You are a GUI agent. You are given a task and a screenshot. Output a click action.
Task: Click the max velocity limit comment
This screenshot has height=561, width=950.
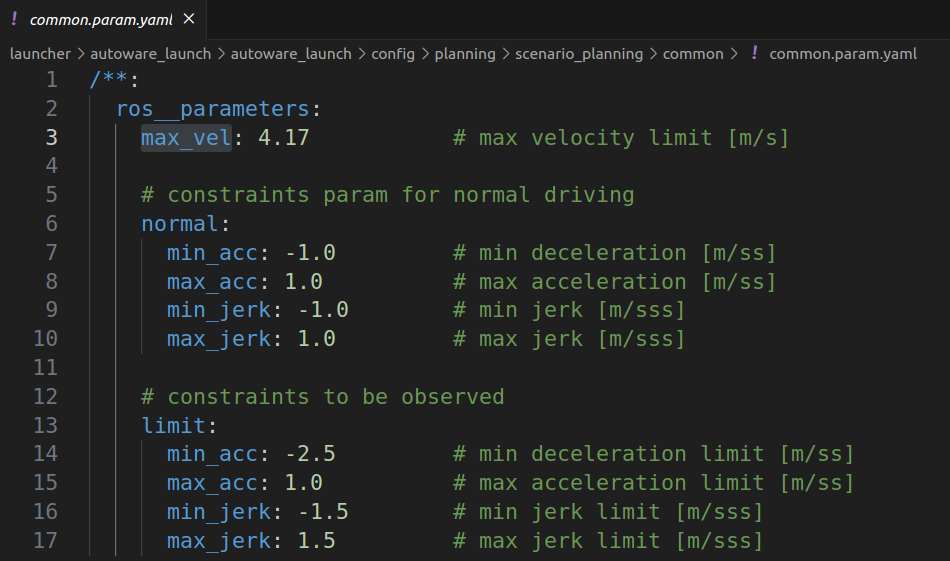pos(620,137)
